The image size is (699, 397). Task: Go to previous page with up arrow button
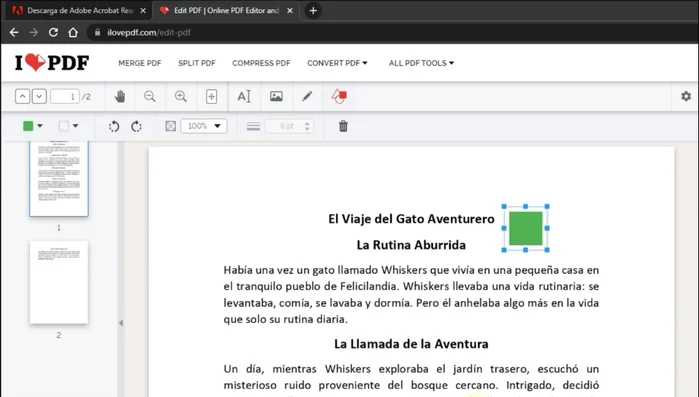click(x=22, y=96)
